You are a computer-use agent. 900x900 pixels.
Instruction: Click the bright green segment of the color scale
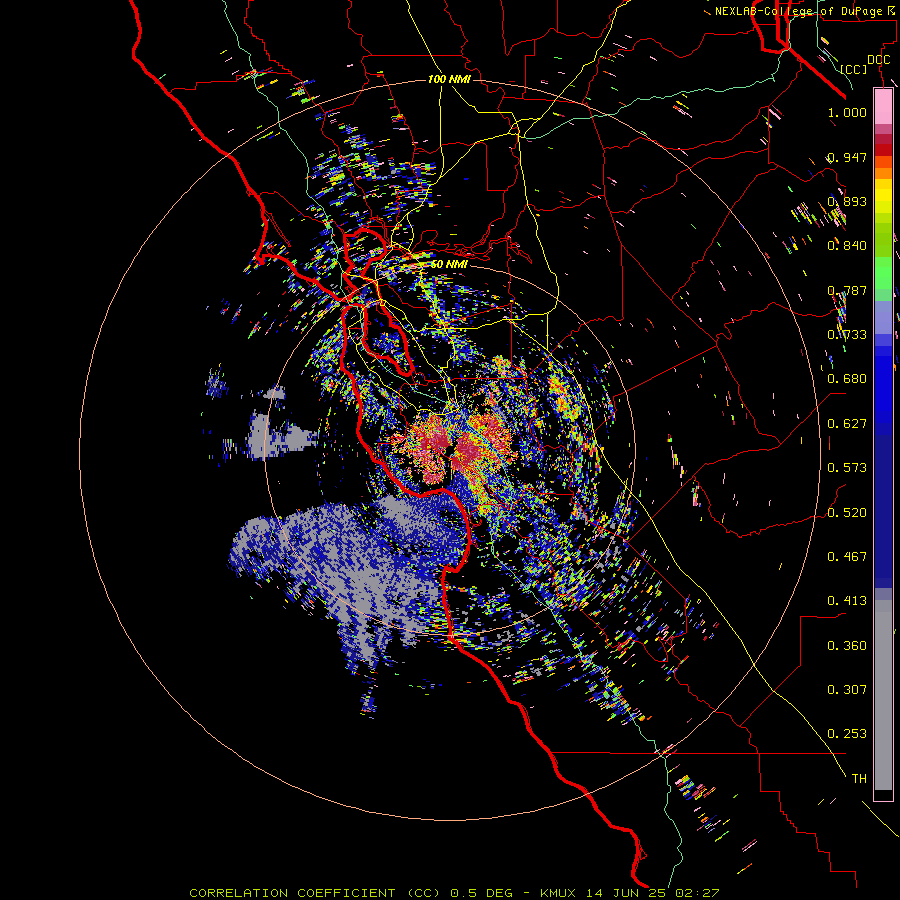tap(883, 273)
